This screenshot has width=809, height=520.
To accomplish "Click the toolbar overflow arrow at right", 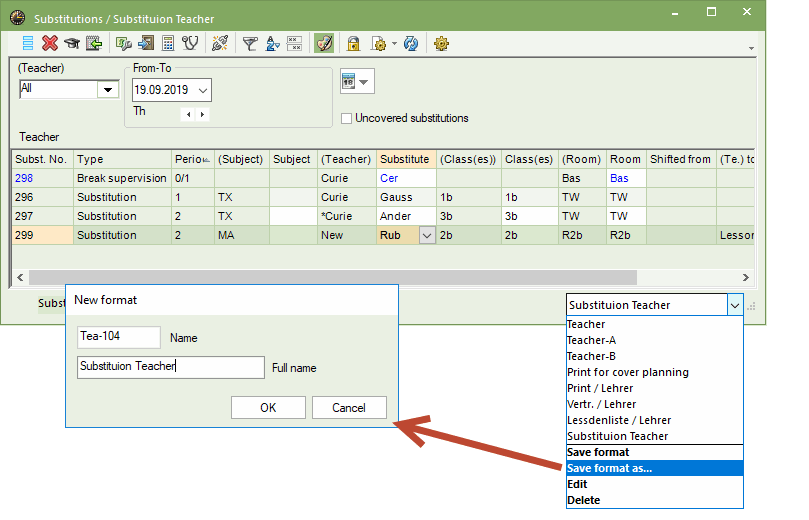I will pyautogui.click(x=751, y=48).
